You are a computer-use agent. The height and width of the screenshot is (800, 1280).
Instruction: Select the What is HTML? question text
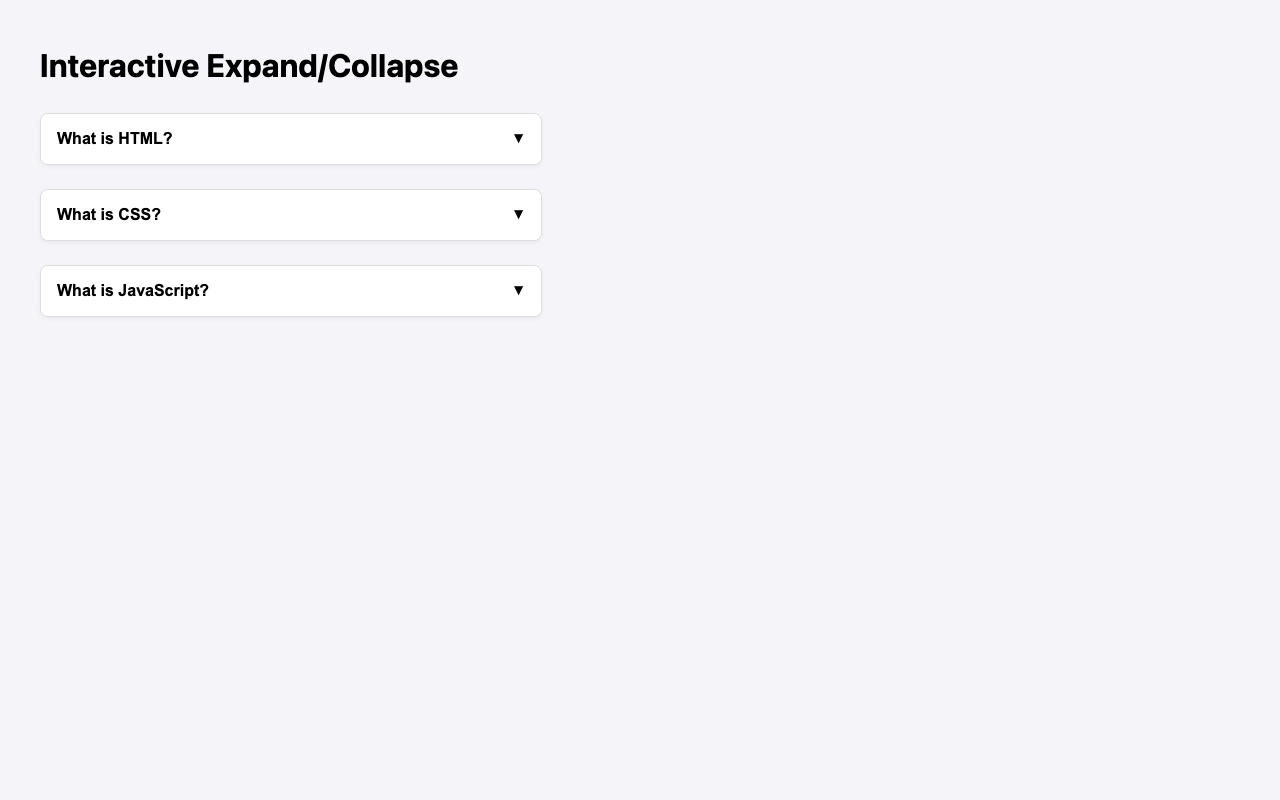115,138
